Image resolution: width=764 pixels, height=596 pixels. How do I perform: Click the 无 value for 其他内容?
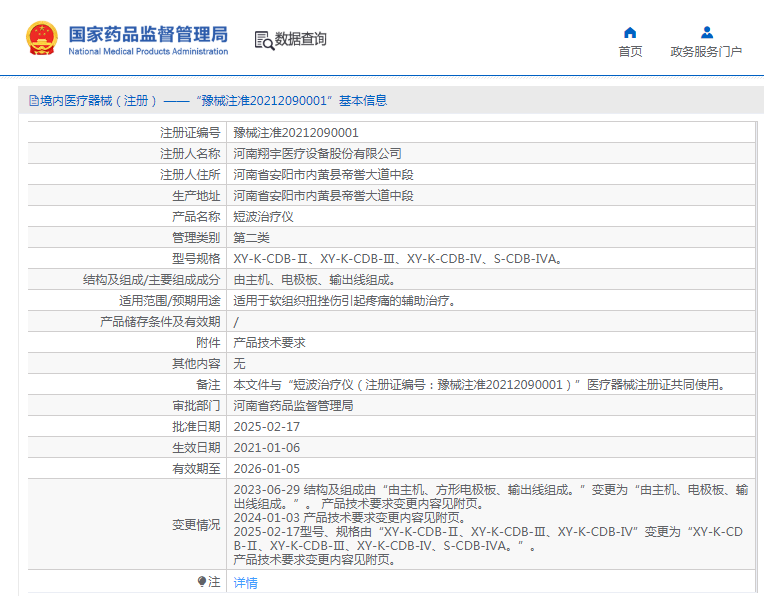pyautogui.click(x=239, y=364)
